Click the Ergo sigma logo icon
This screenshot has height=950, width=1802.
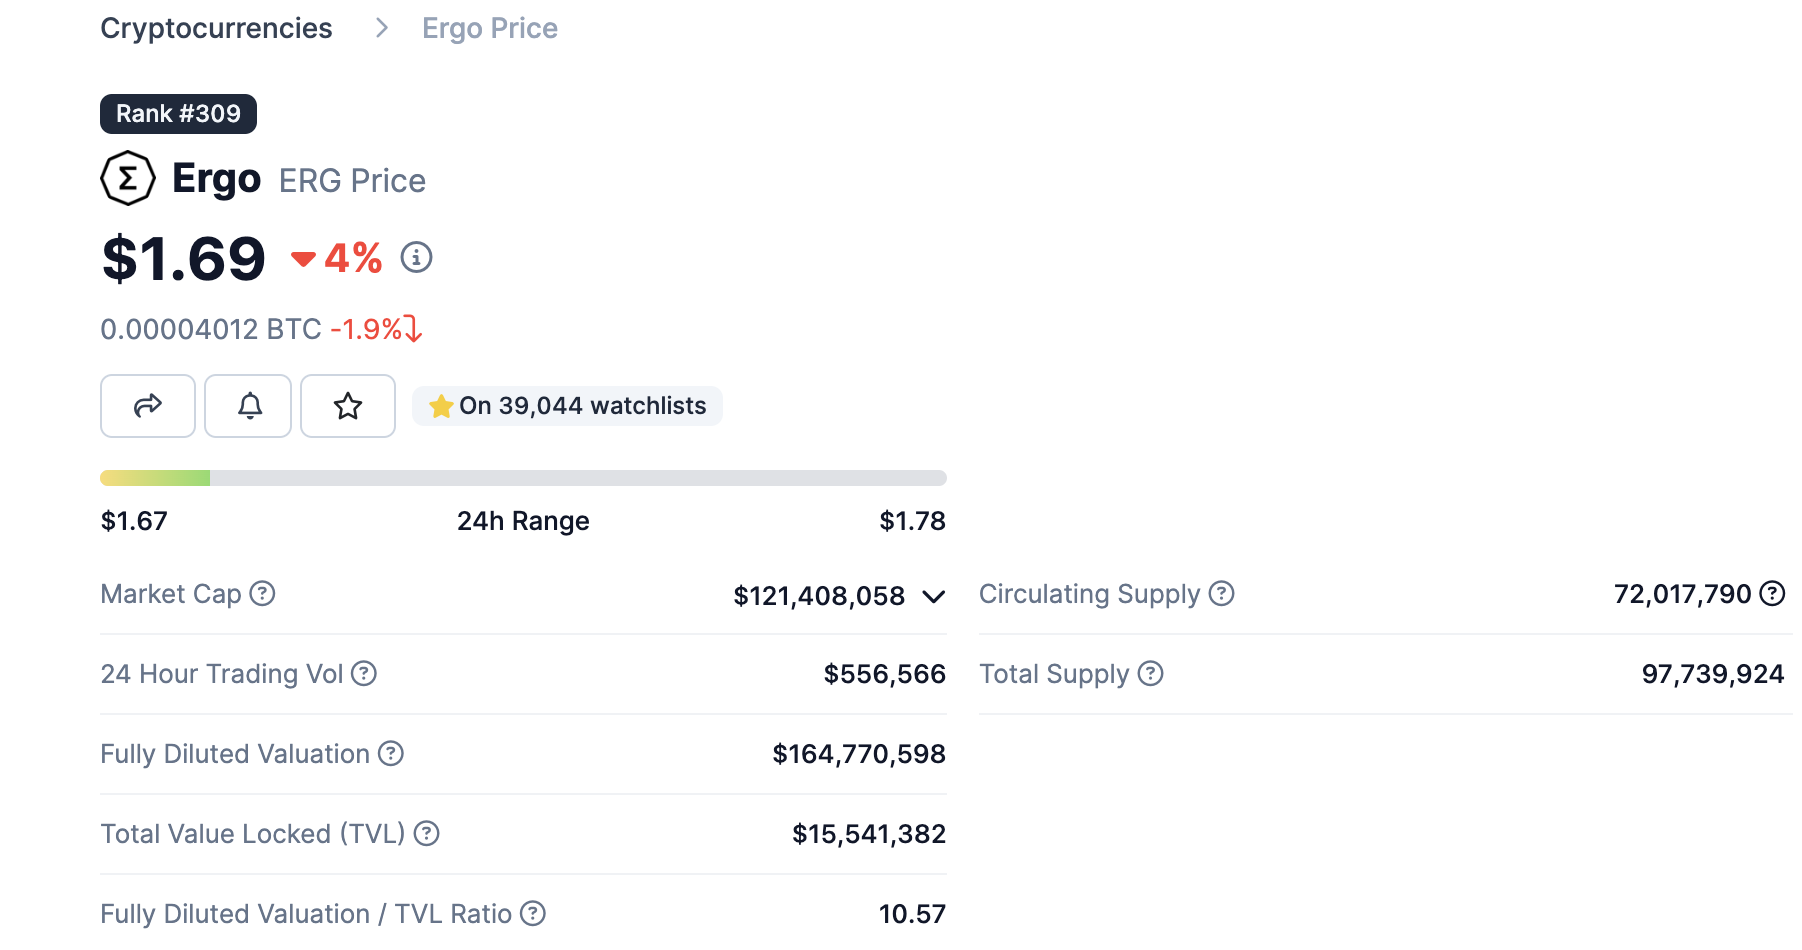(x=128, y=179)
